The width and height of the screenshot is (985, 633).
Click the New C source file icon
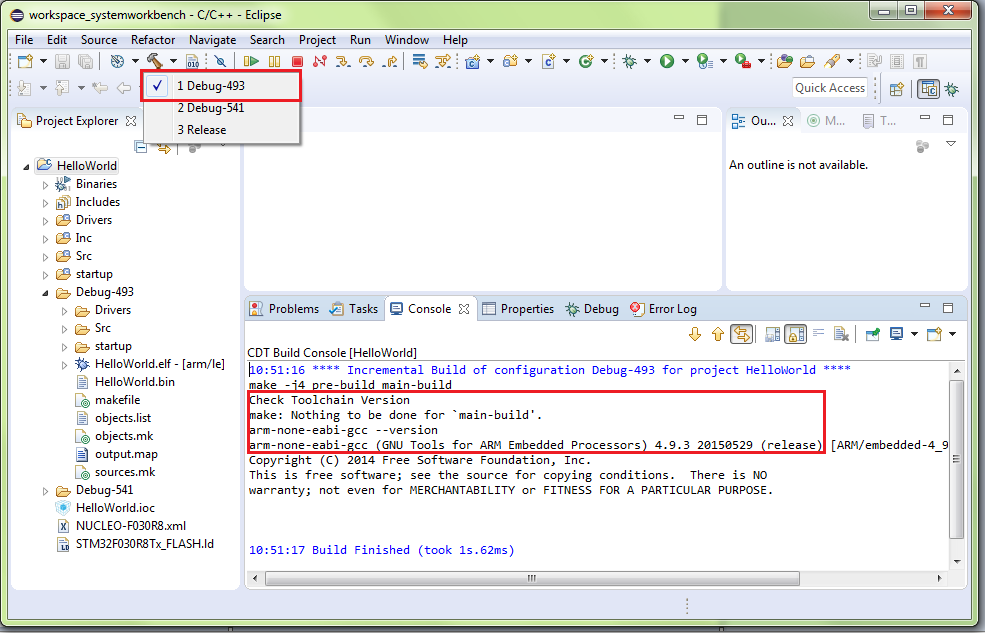549,61
